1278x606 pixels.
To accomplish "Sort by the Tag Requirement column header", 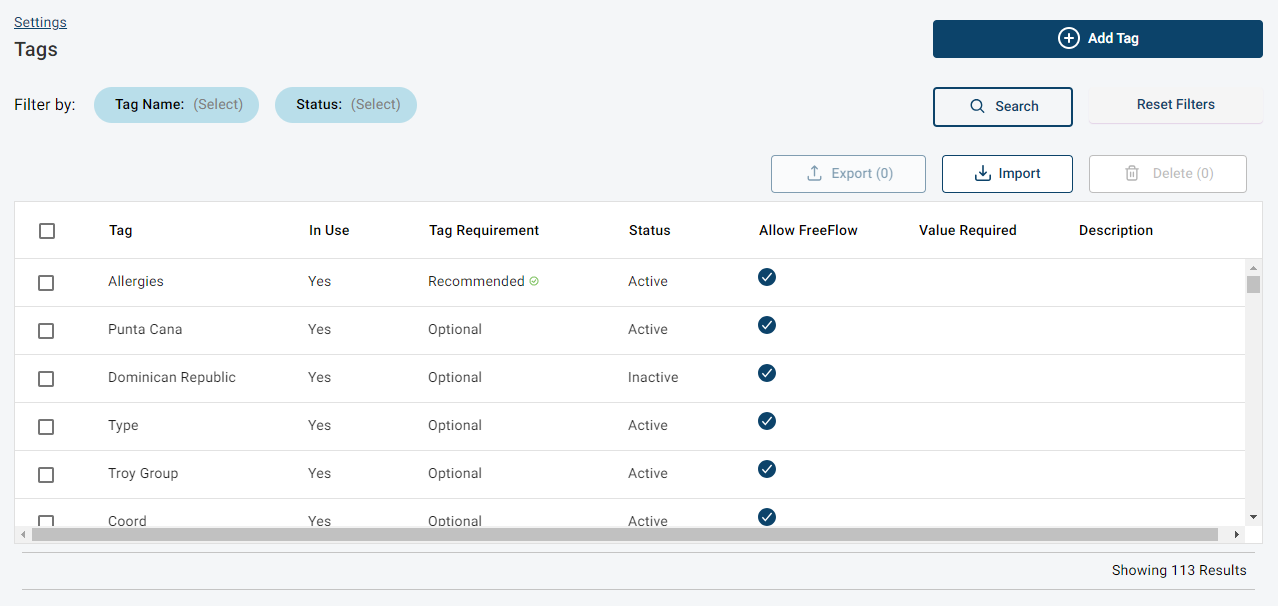I will [484, 231].
